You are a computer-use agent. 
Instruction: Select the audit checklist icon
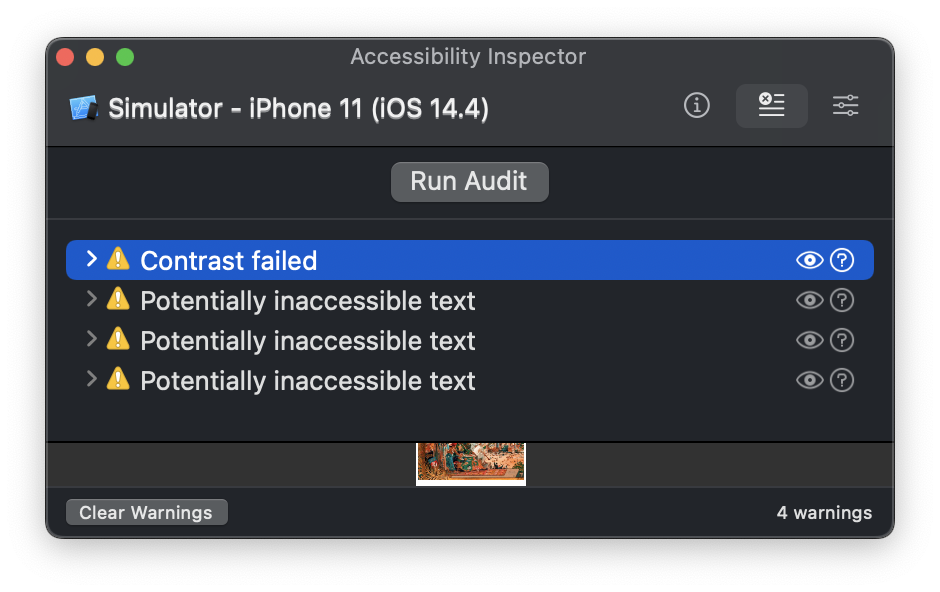click(x=771, y=105)
